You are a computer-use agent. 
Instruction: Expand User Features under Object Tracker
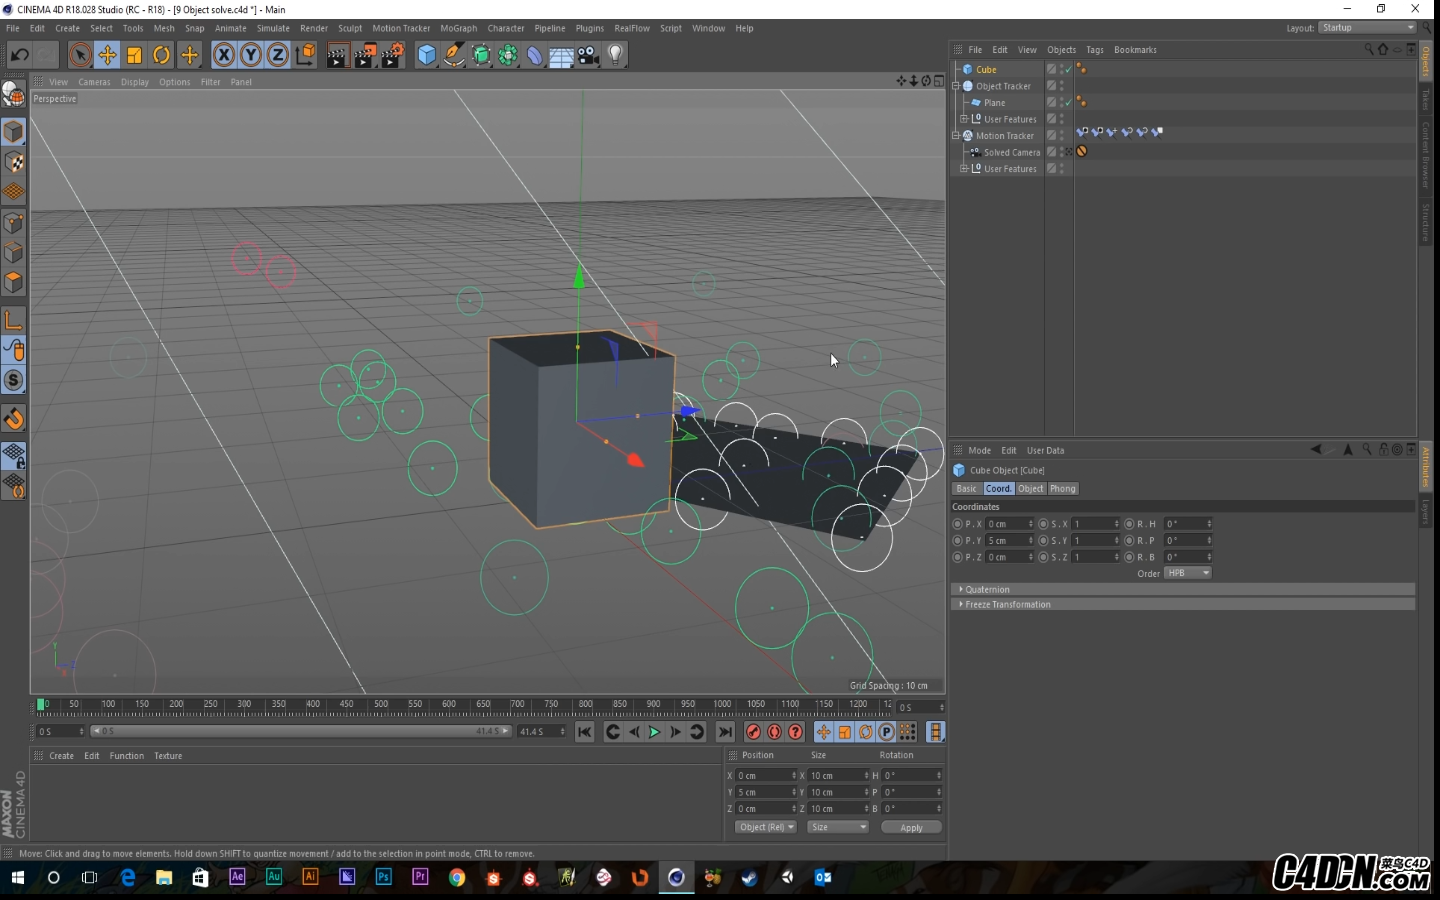coord(964,119)
